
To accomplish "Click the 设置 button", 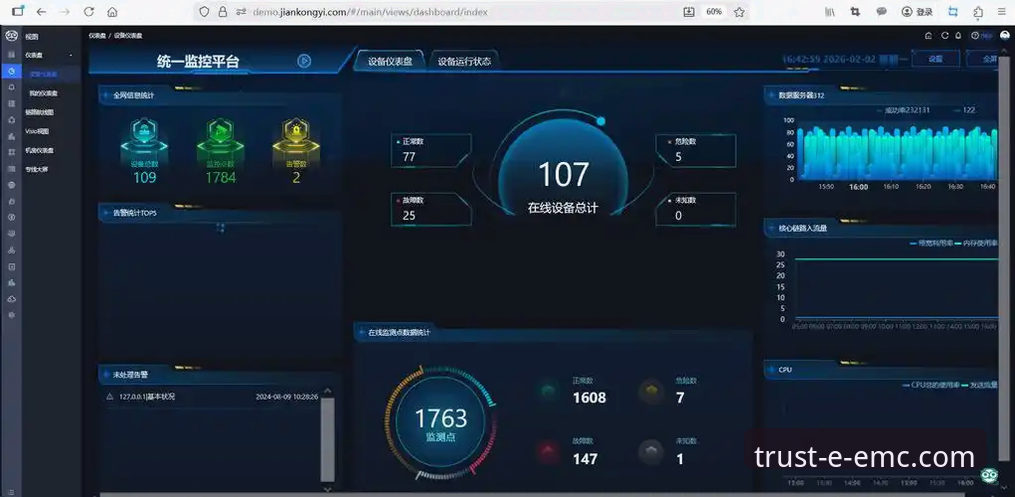I will pyautogui.click(x=935, y=59).
